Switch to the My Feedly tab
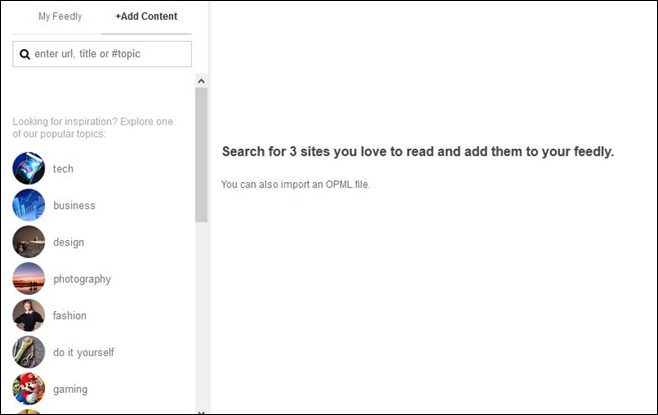This screenshot has height=415, width=658. coord(60,16)
